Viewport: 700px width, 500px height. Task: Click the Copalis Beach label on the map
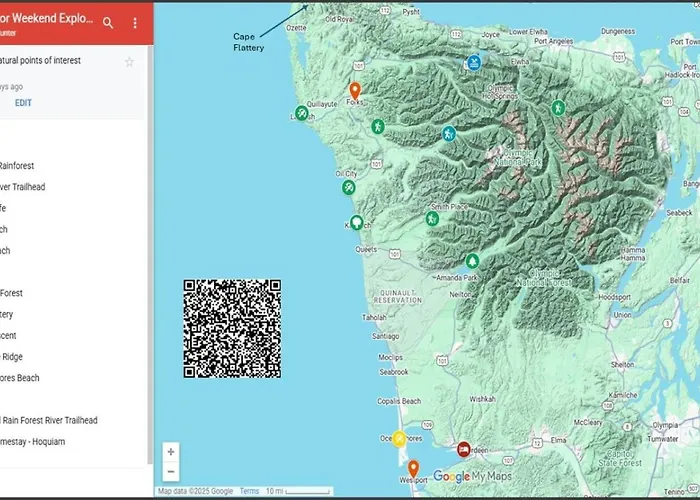(399, 401)
